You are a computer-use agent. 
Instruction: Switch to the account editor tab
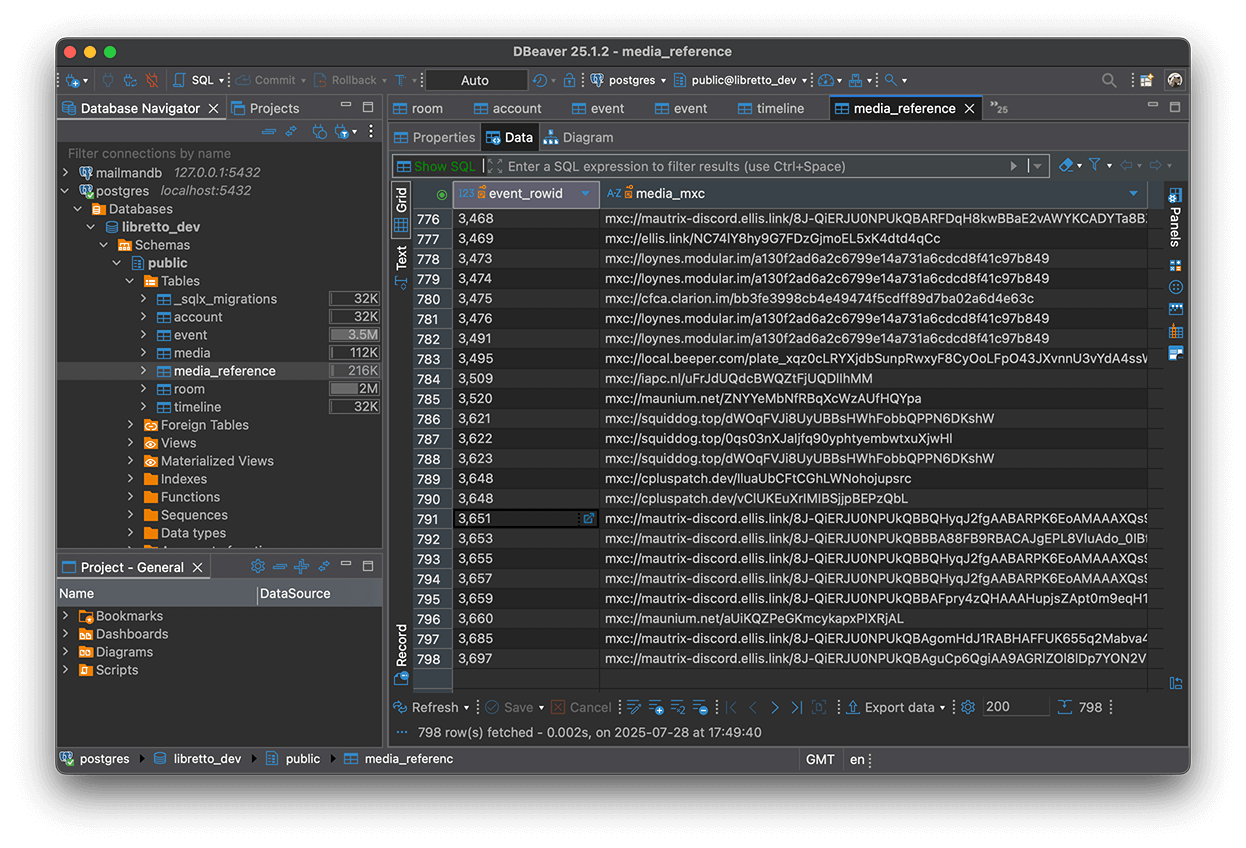(508, 108)
